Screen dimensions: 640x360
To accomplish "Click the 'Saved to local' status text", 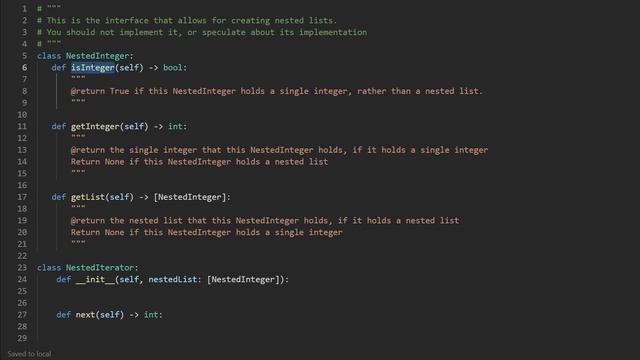I will tap(29, 354).
